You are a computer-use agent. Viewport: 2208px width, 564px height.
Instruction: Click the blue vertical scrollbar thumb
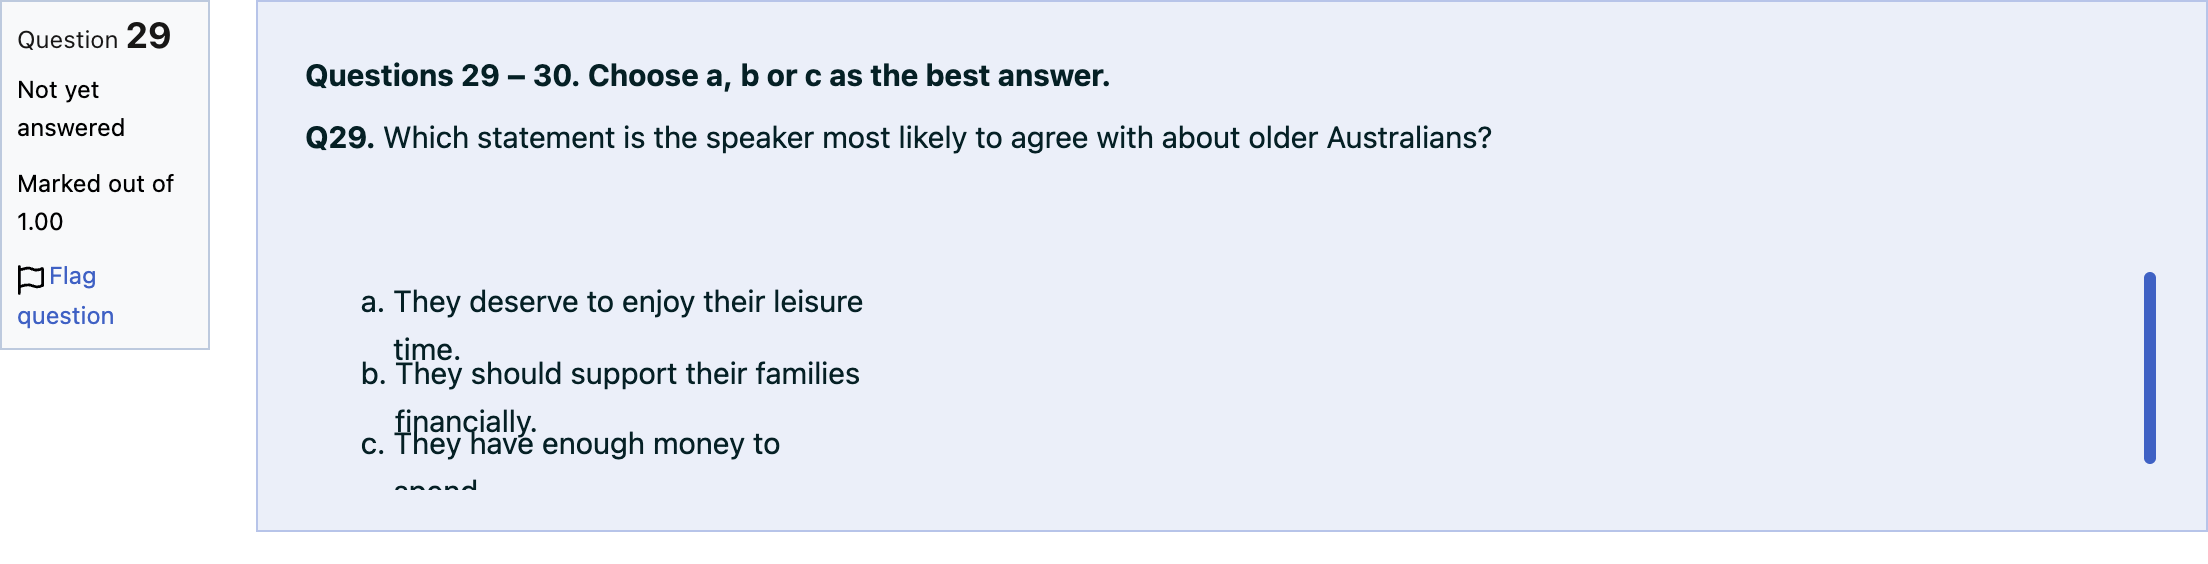(2149, 368)
